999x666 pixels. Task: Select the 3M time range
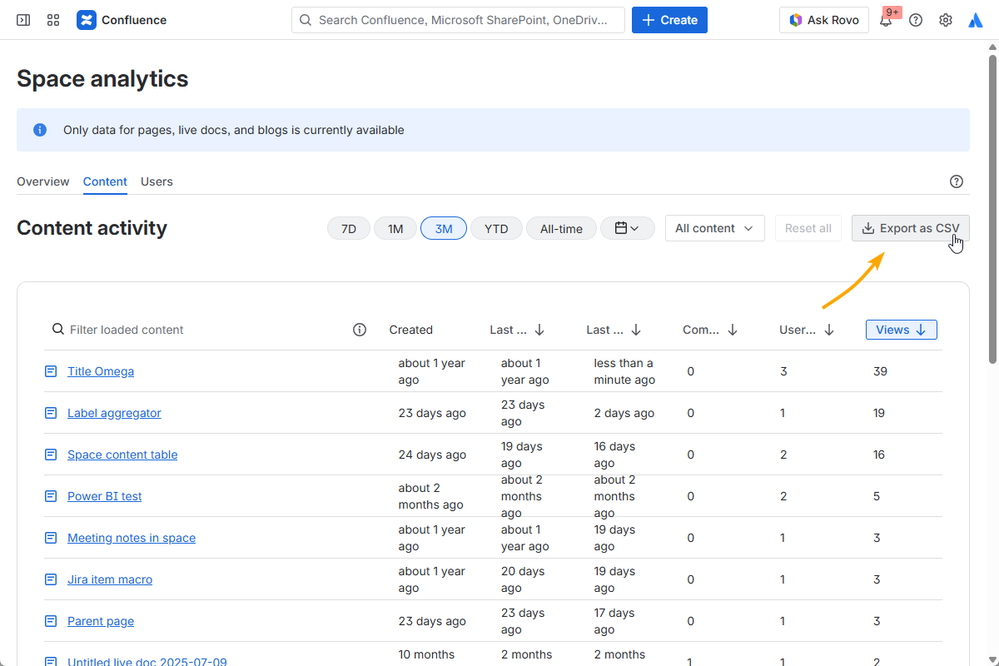coord(443,228)
